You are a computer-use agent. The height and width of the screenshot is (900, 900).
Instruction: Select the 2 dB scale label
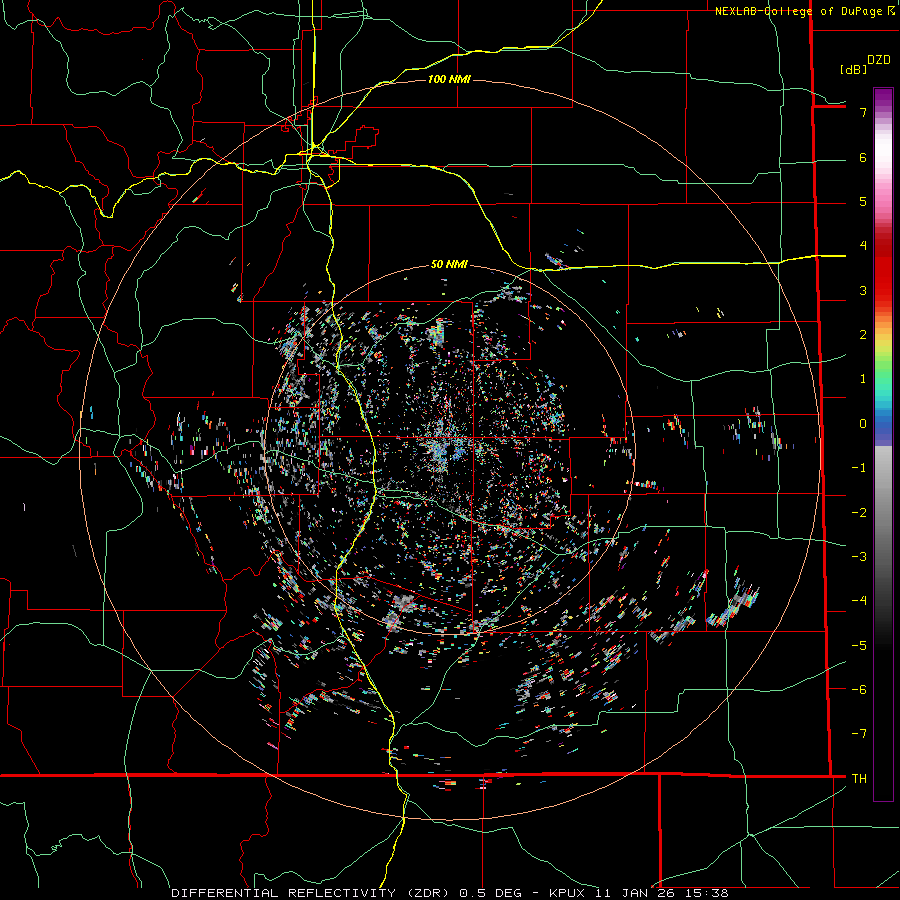coord(863,335)
